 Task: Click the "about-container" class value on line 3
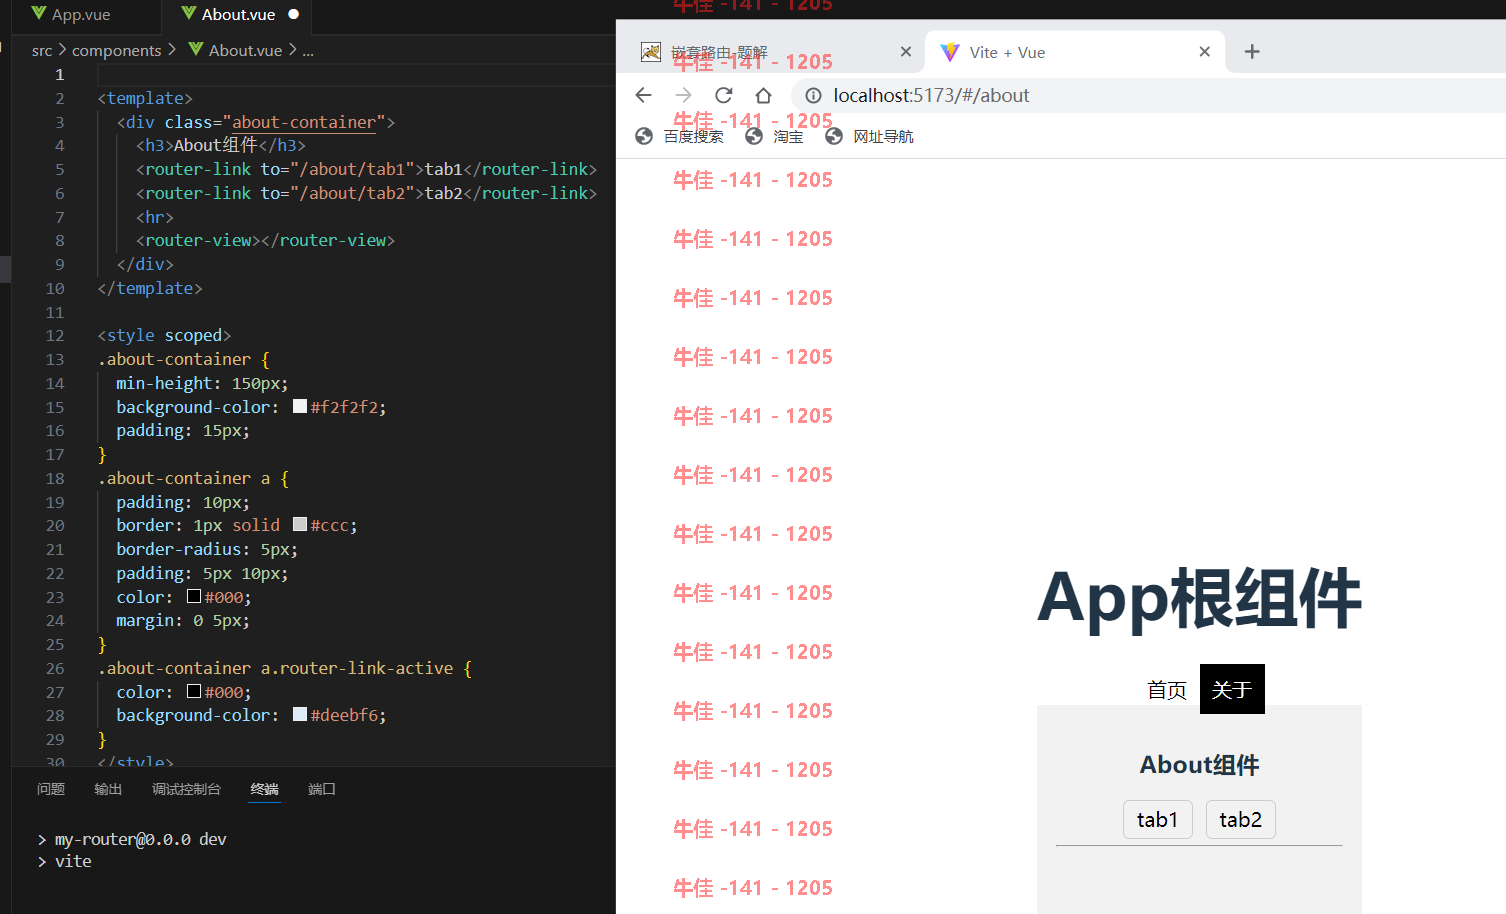tap(304, 122)
